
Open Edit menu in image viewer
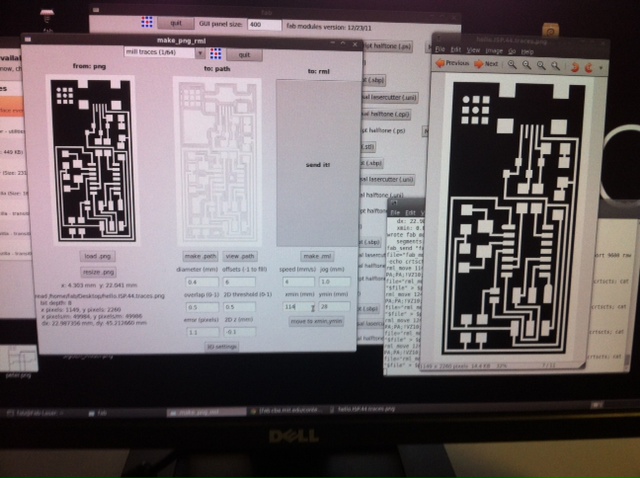(456, 49)
